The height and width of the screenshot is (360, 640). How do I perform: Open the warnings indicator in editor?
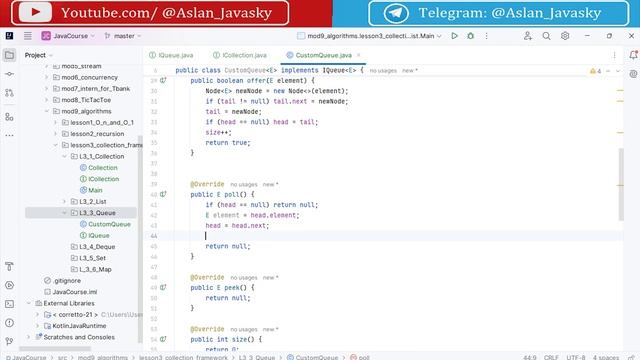point(596,71)
